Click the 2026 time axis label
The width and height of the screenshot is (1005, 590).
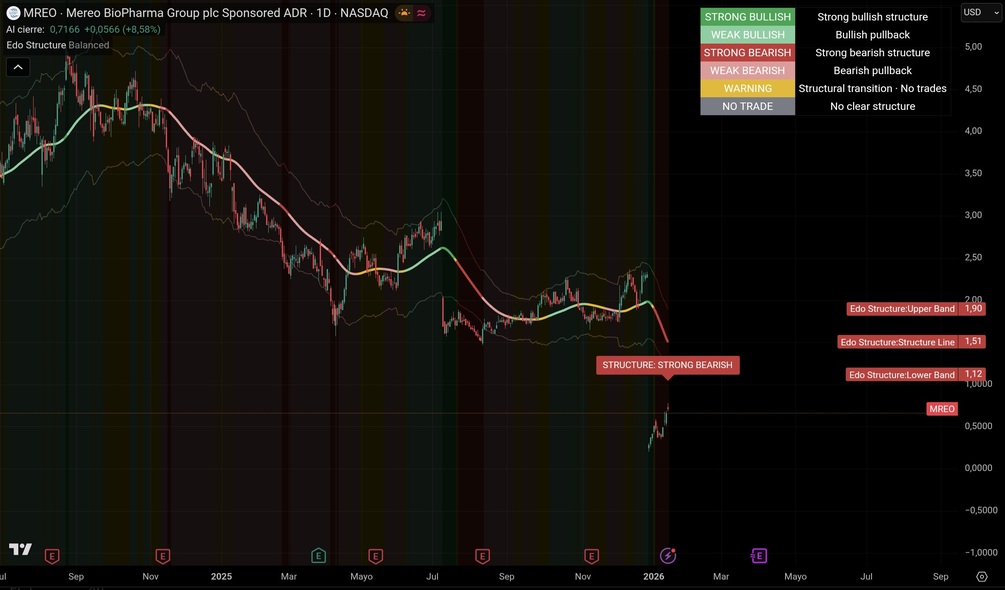tap(654, 577)
